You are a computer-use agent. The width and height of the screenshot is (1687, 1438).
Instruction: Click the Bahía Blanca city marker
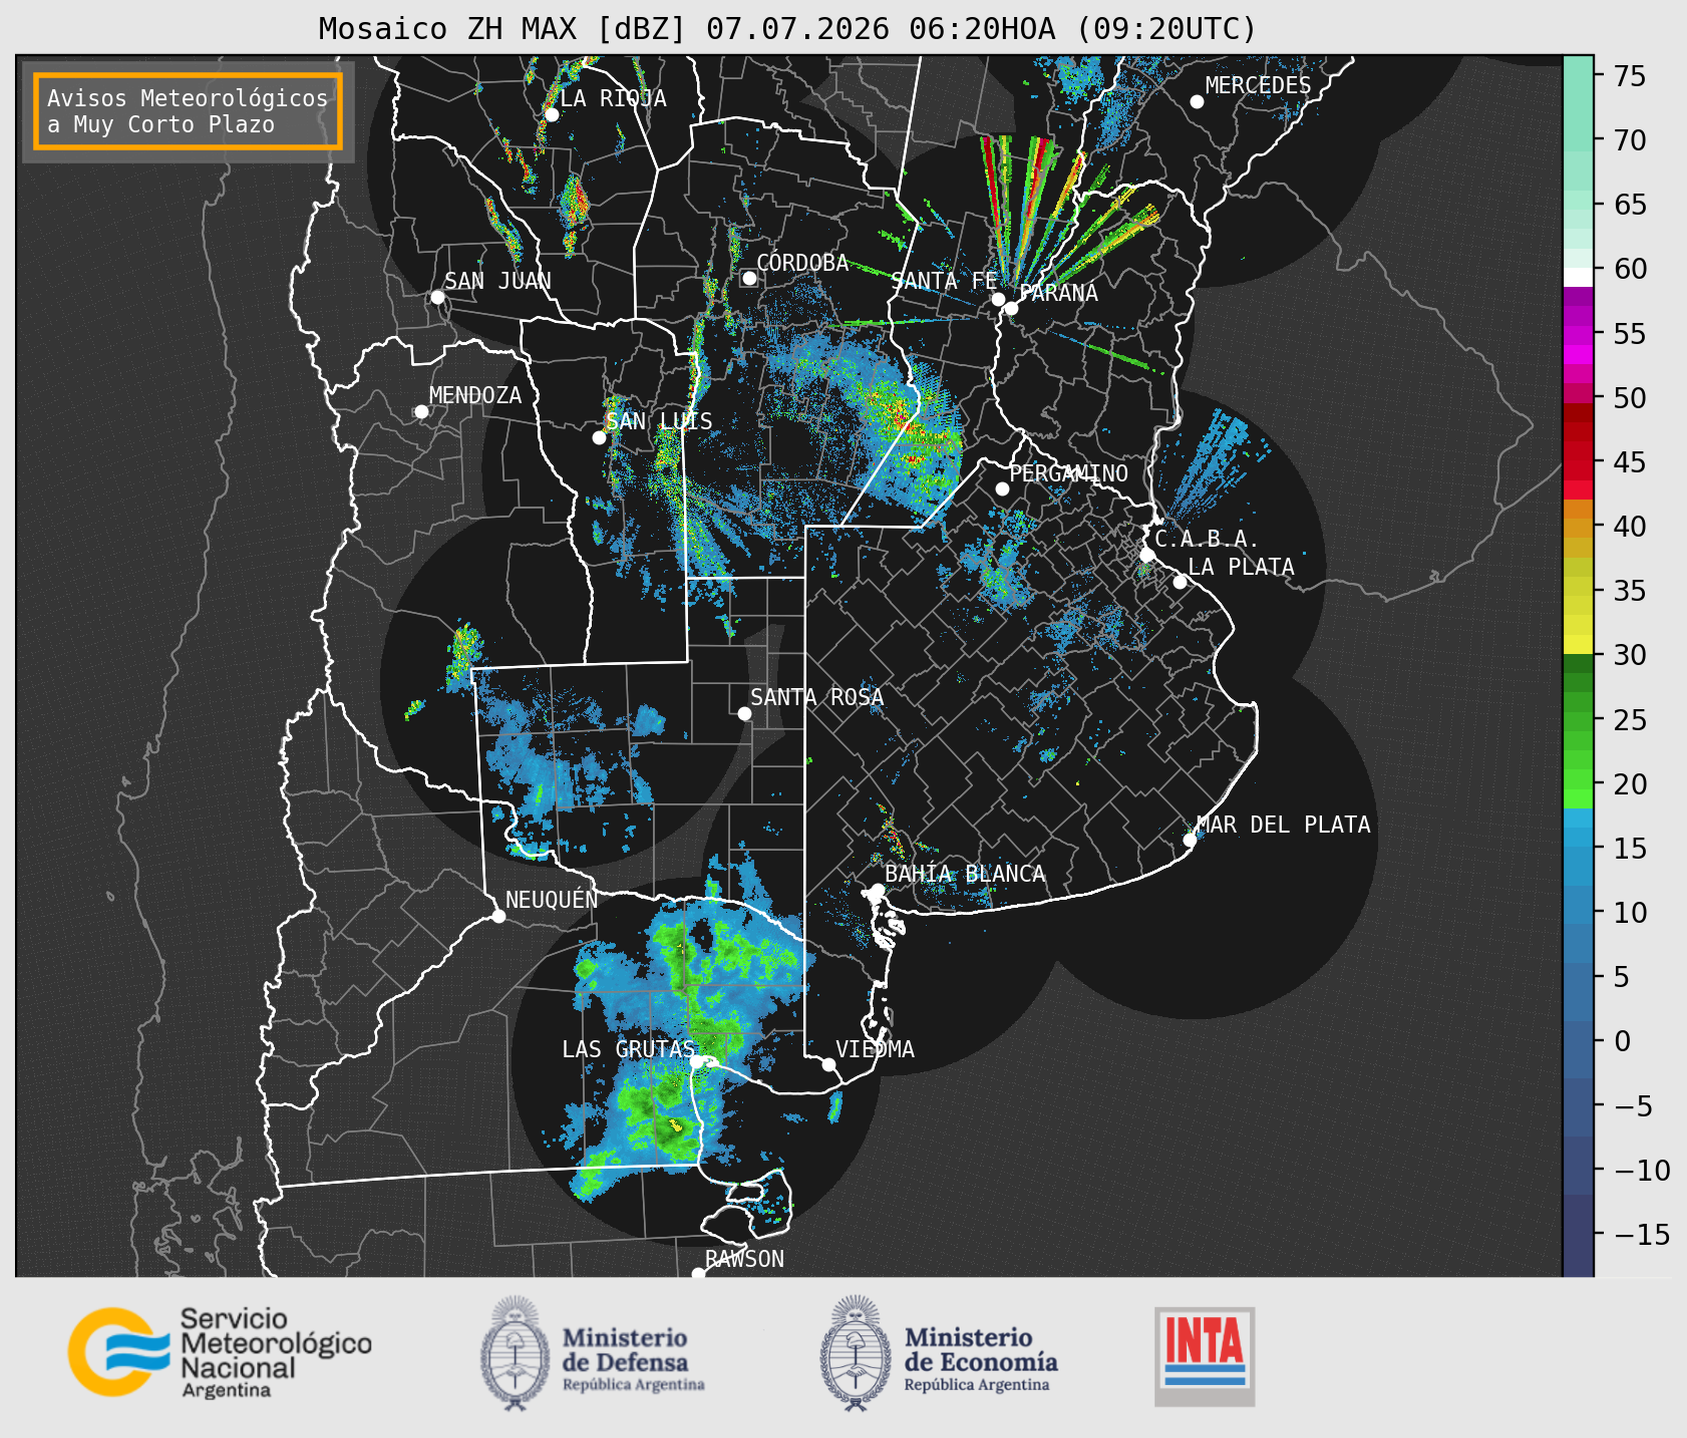click(x=877, y=890)
